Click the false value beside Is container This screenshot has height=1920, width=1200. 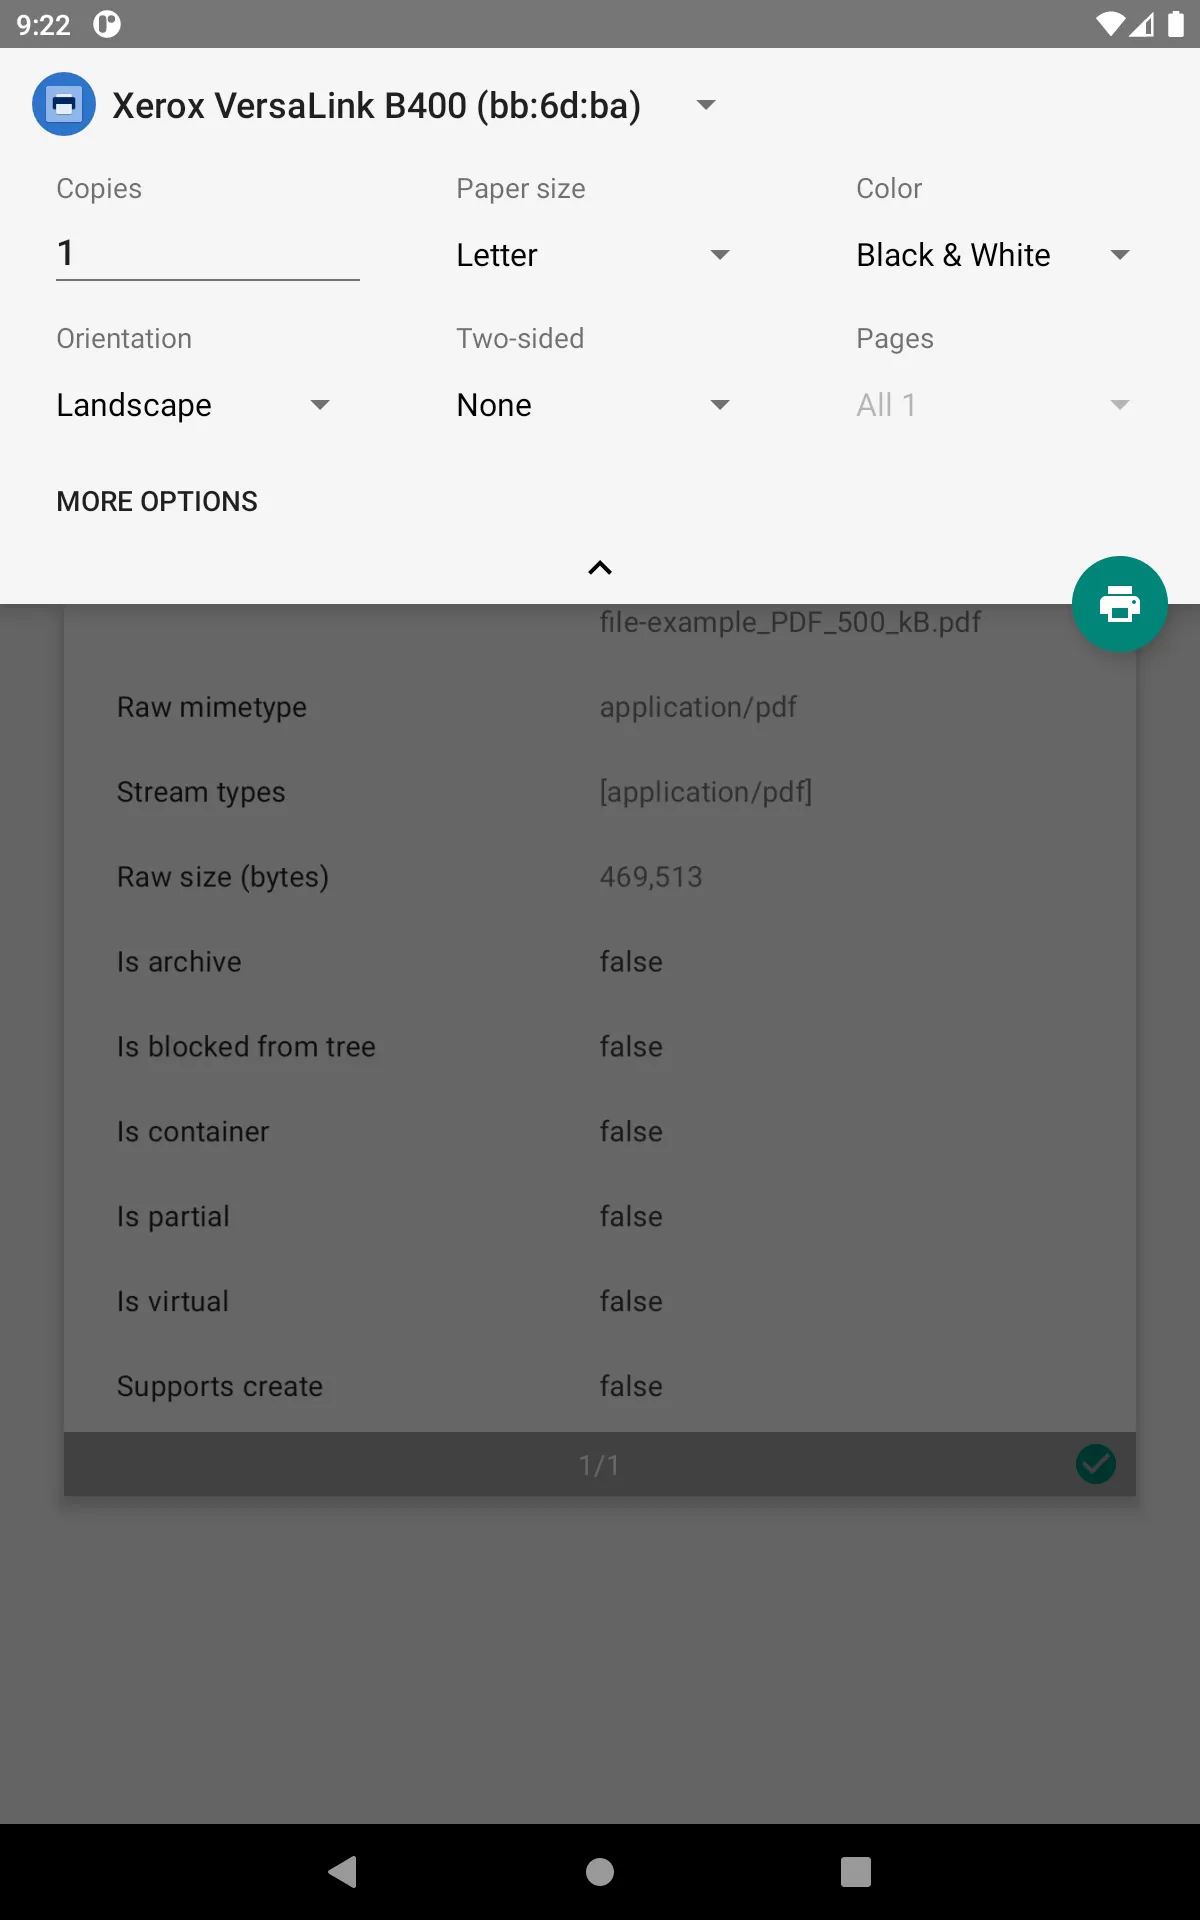(x=631, y=1132)
